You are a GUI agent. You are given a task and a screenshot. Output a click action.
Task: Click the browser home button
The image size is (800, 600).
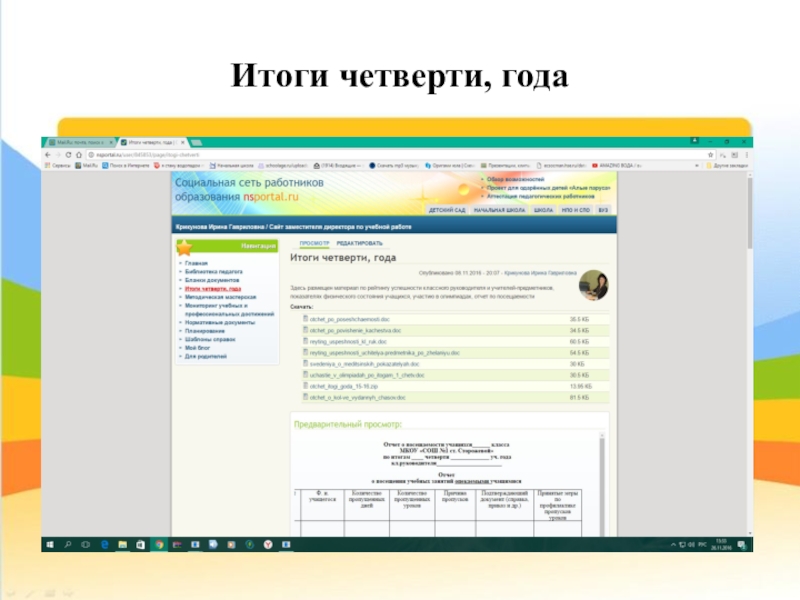tap(78, 155)
